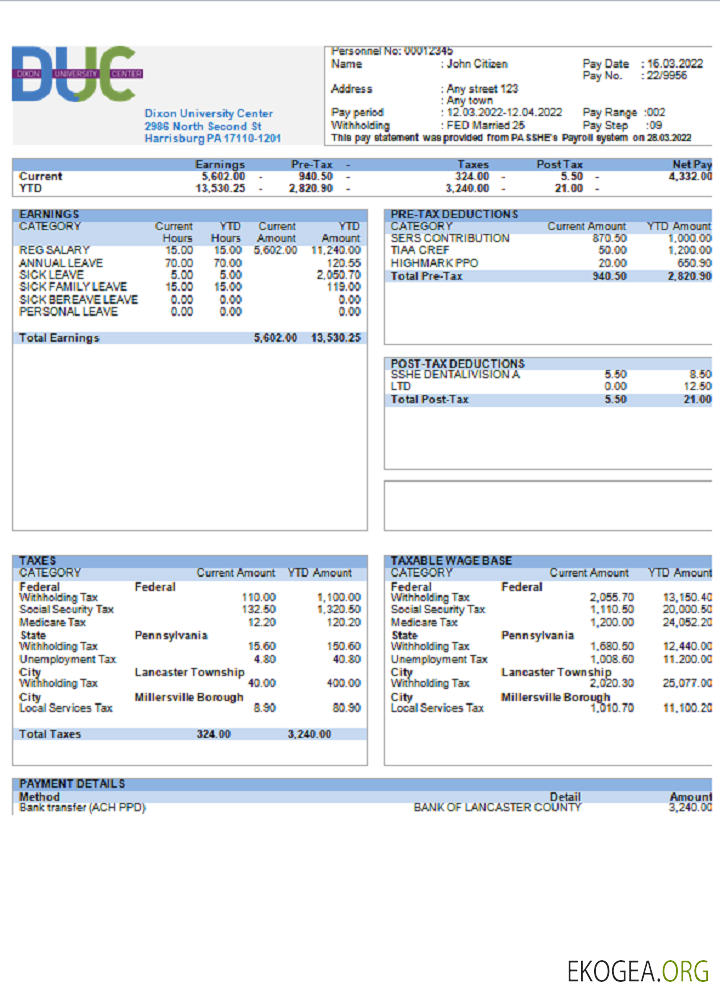Image resolution: width=720 pixels, height=1000 pixels.
Task: Select the SSHE DENTAL/VISION A entry
Action: [455, 375]
